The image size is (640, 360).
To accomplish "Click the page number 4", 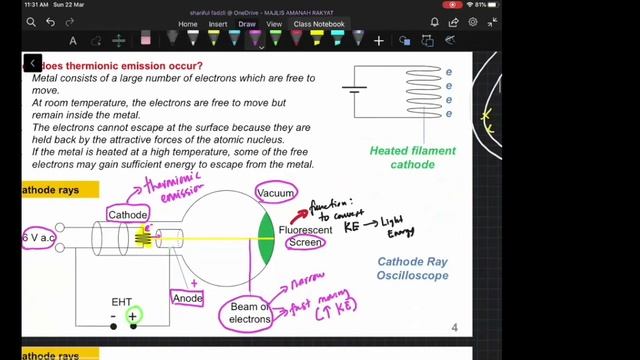I will click(455, 328).
